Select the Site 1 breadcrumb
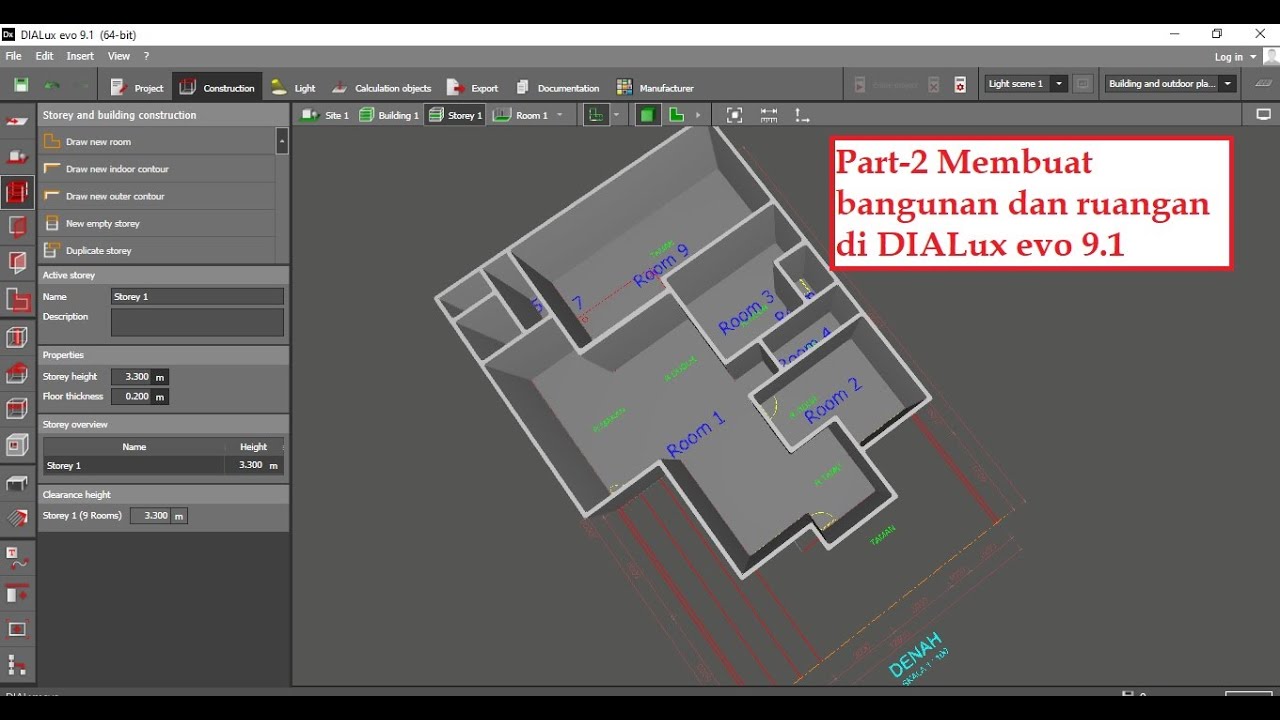Image resolution: width=1280 pixels, height=720 pixels. [326, 115]
